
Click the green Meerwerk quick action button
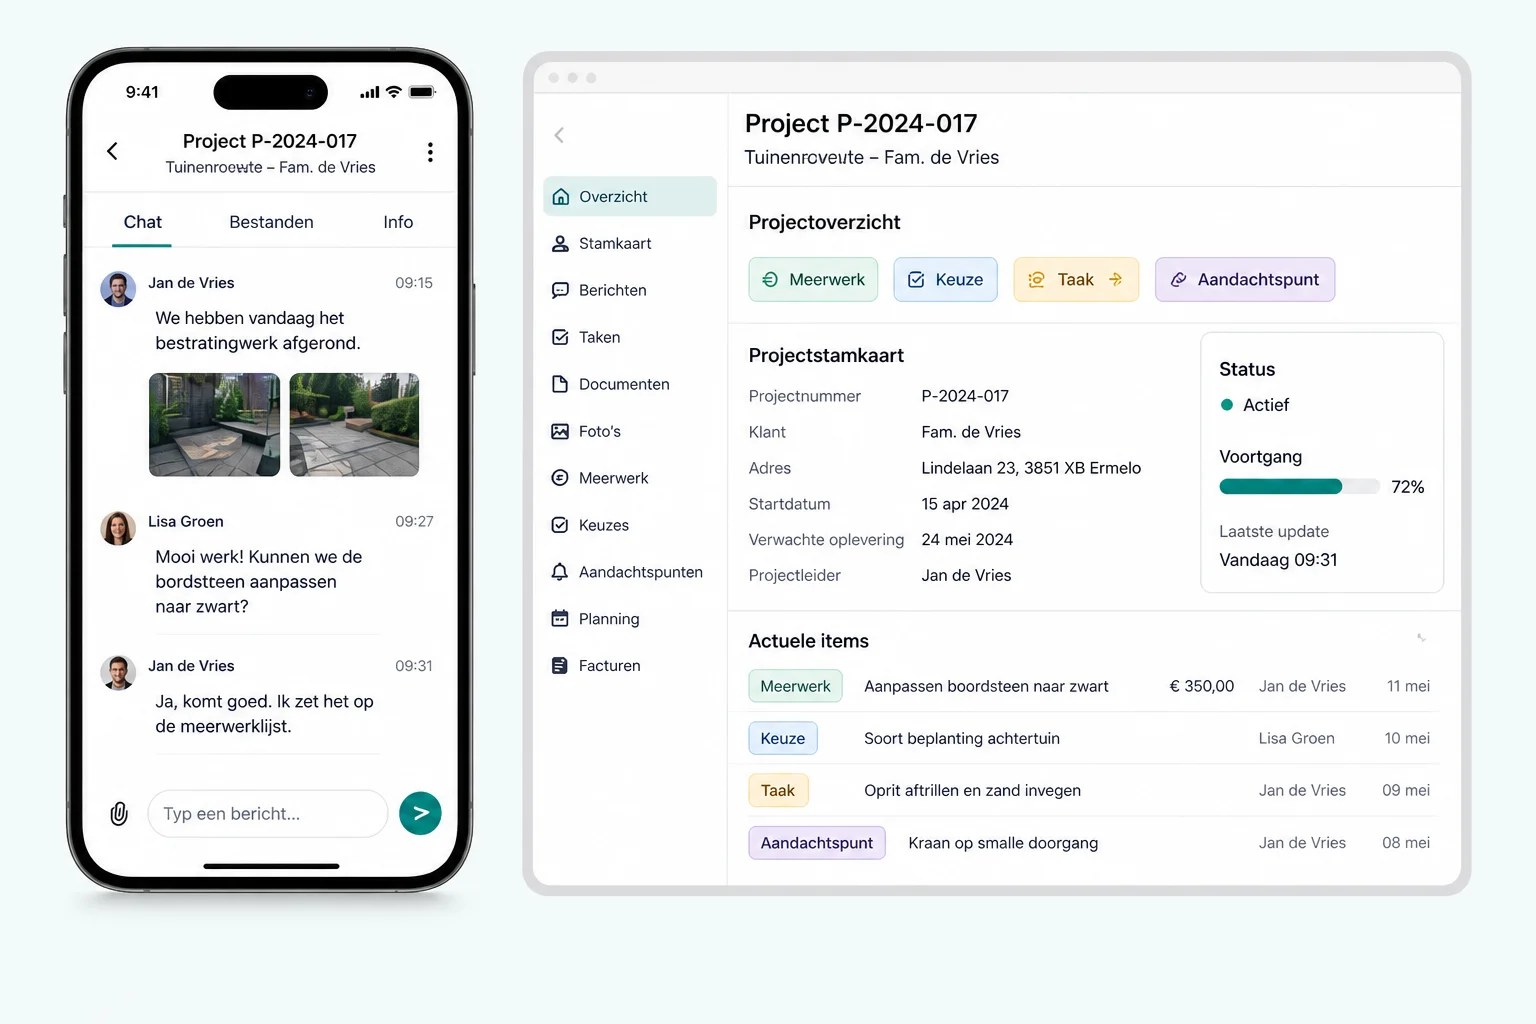pos(813,279)
